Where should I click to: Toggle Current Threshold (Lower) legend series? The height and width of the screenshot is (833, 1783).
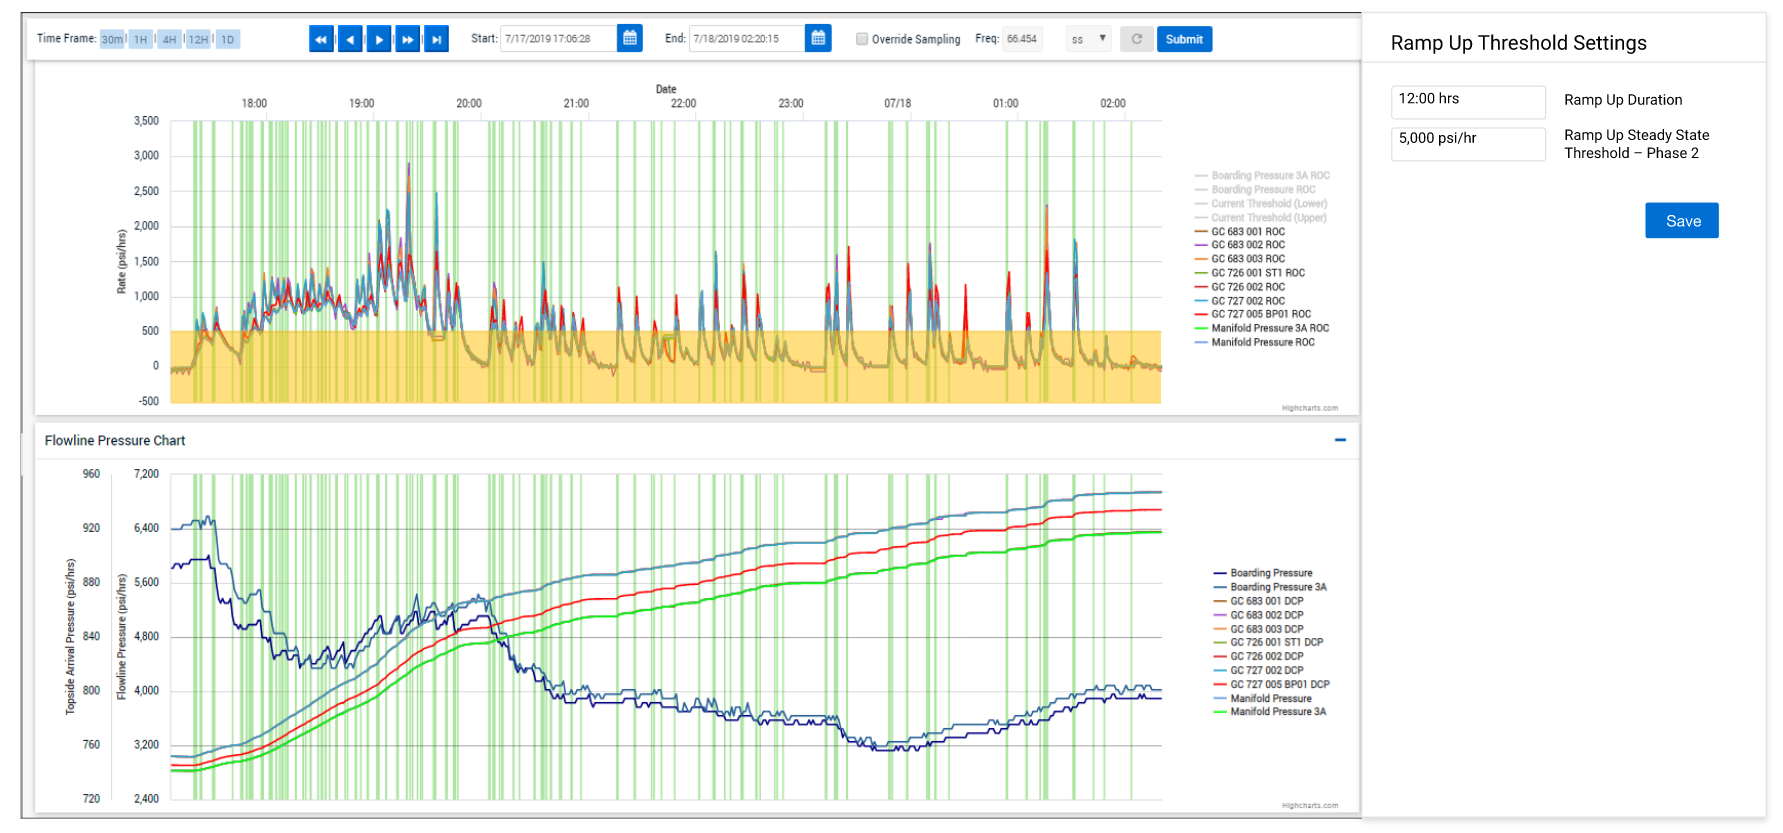pos(1261,204)
